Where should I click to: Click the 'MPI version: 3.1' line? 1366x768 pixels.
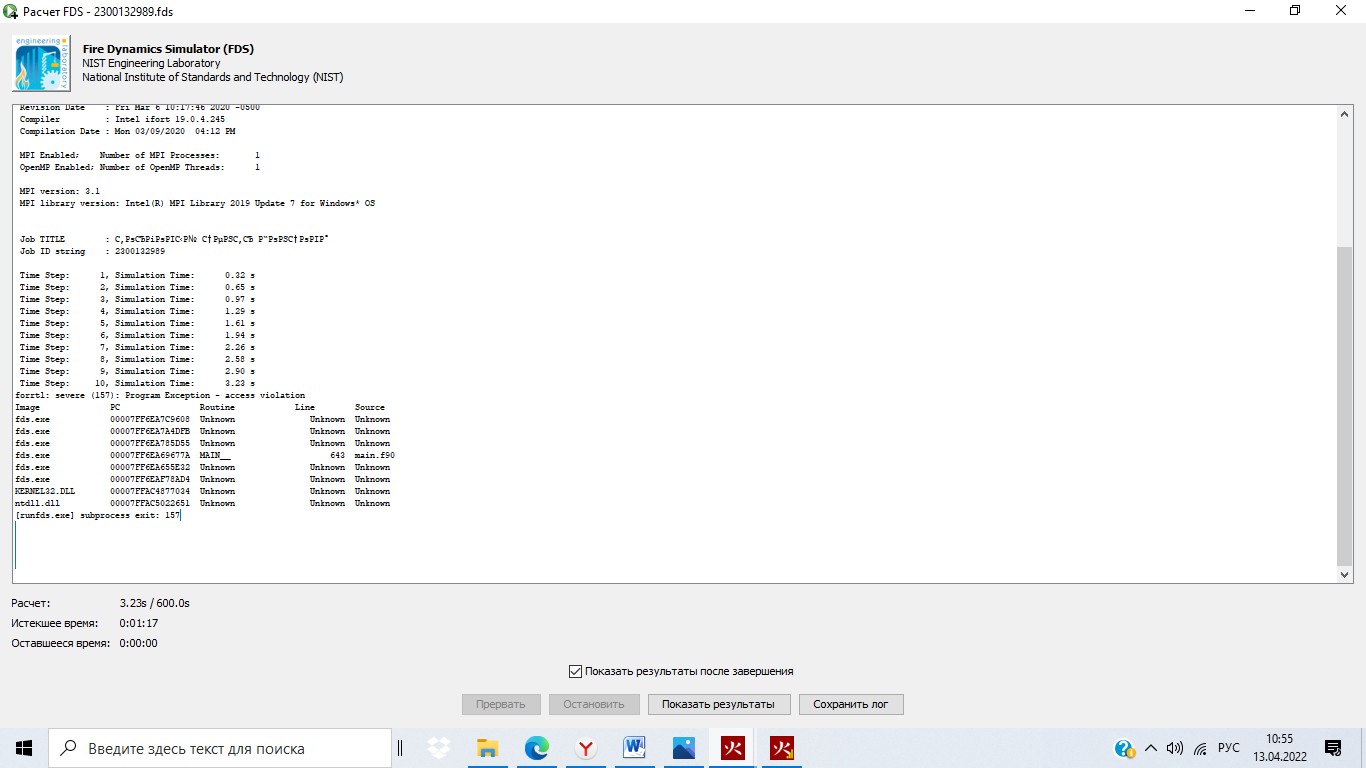click(60, 190)
